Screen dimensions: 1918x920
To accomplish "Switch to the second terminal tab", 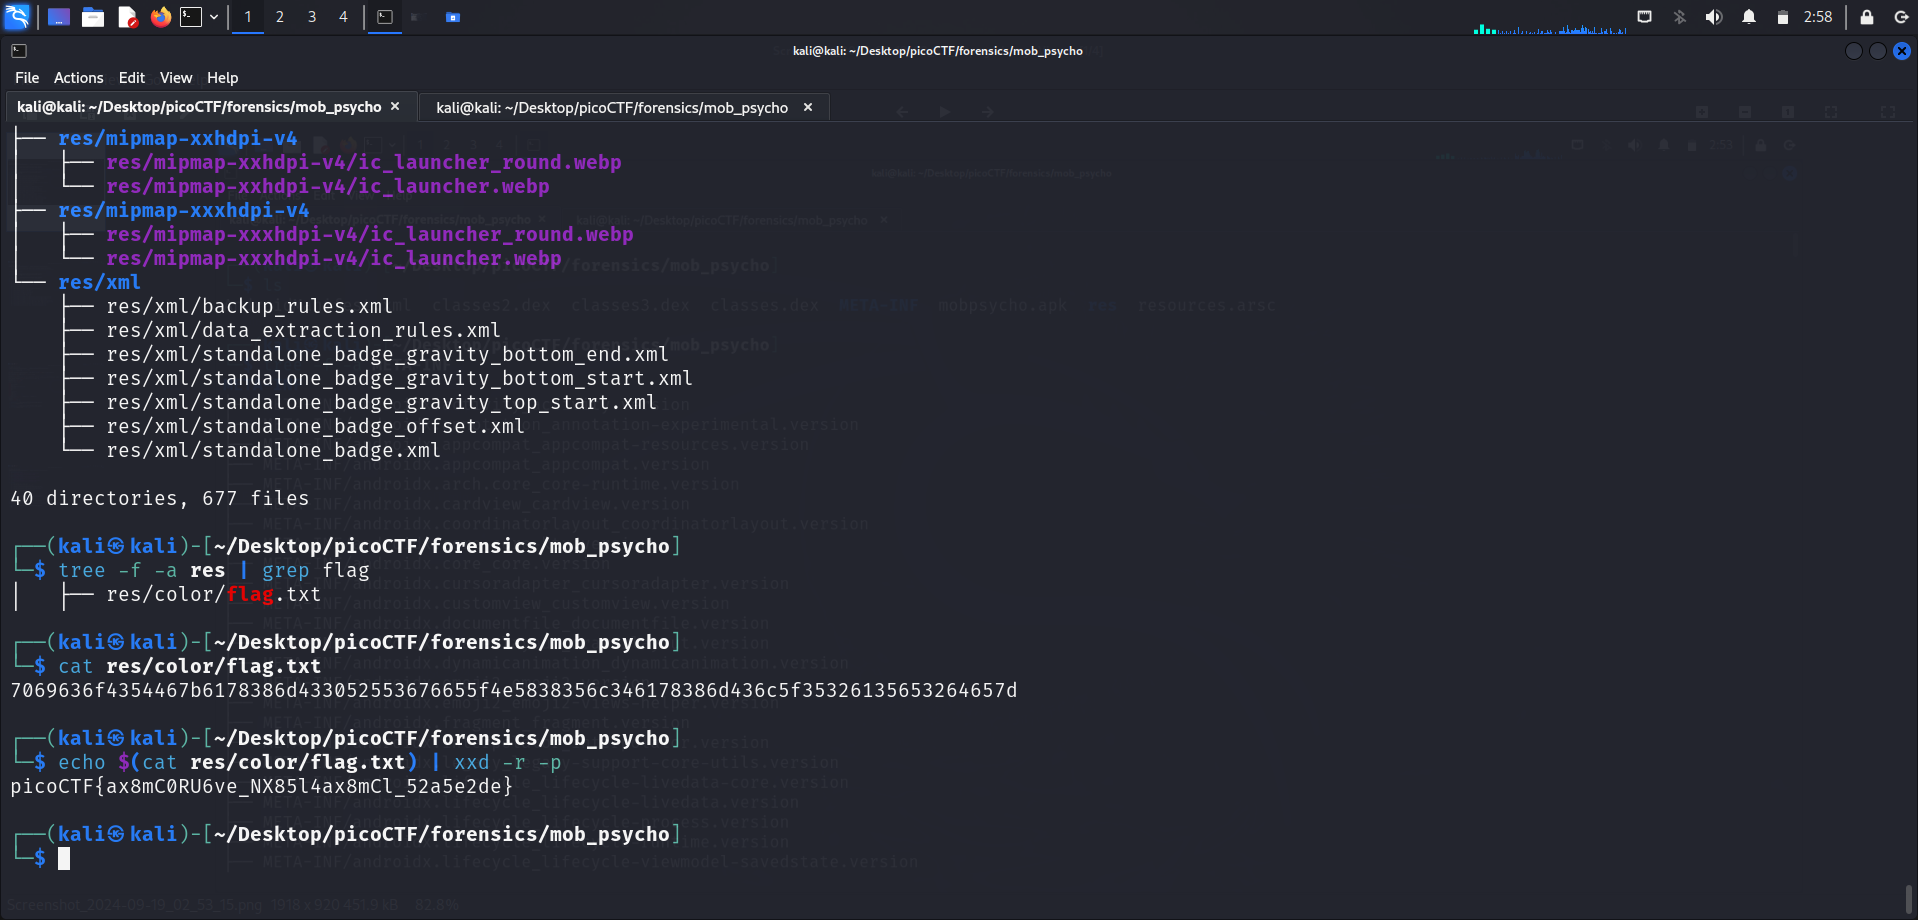I will (x=612, y=108).
